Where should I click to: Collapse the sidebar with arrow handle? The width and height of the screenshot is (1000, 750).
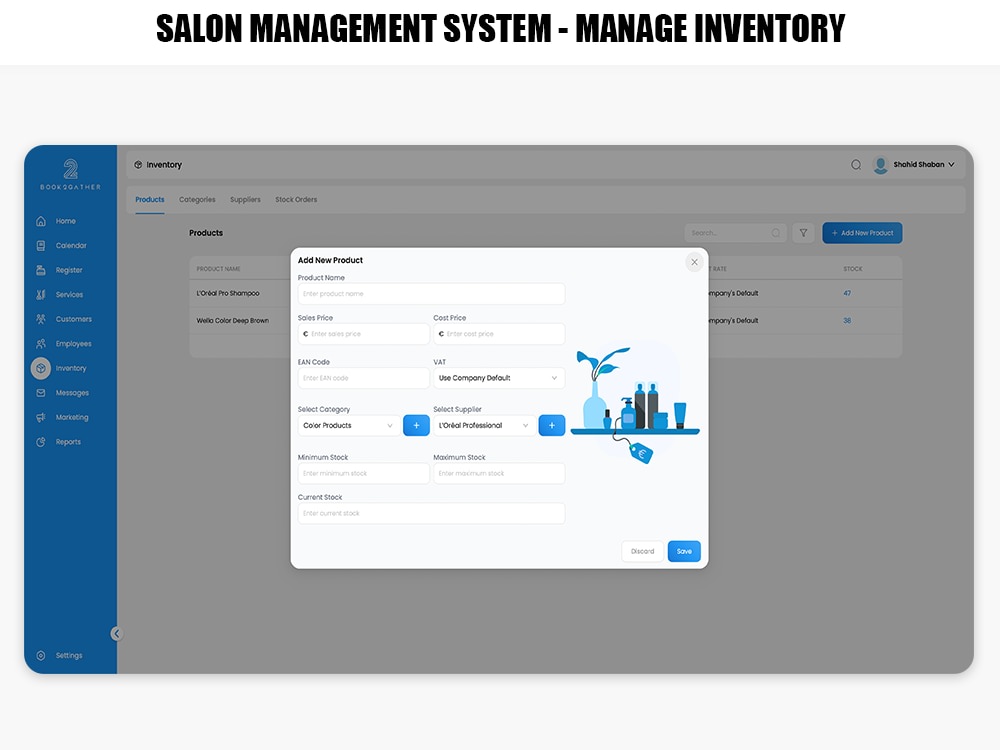pyautogui.click(x=116, y=633)
